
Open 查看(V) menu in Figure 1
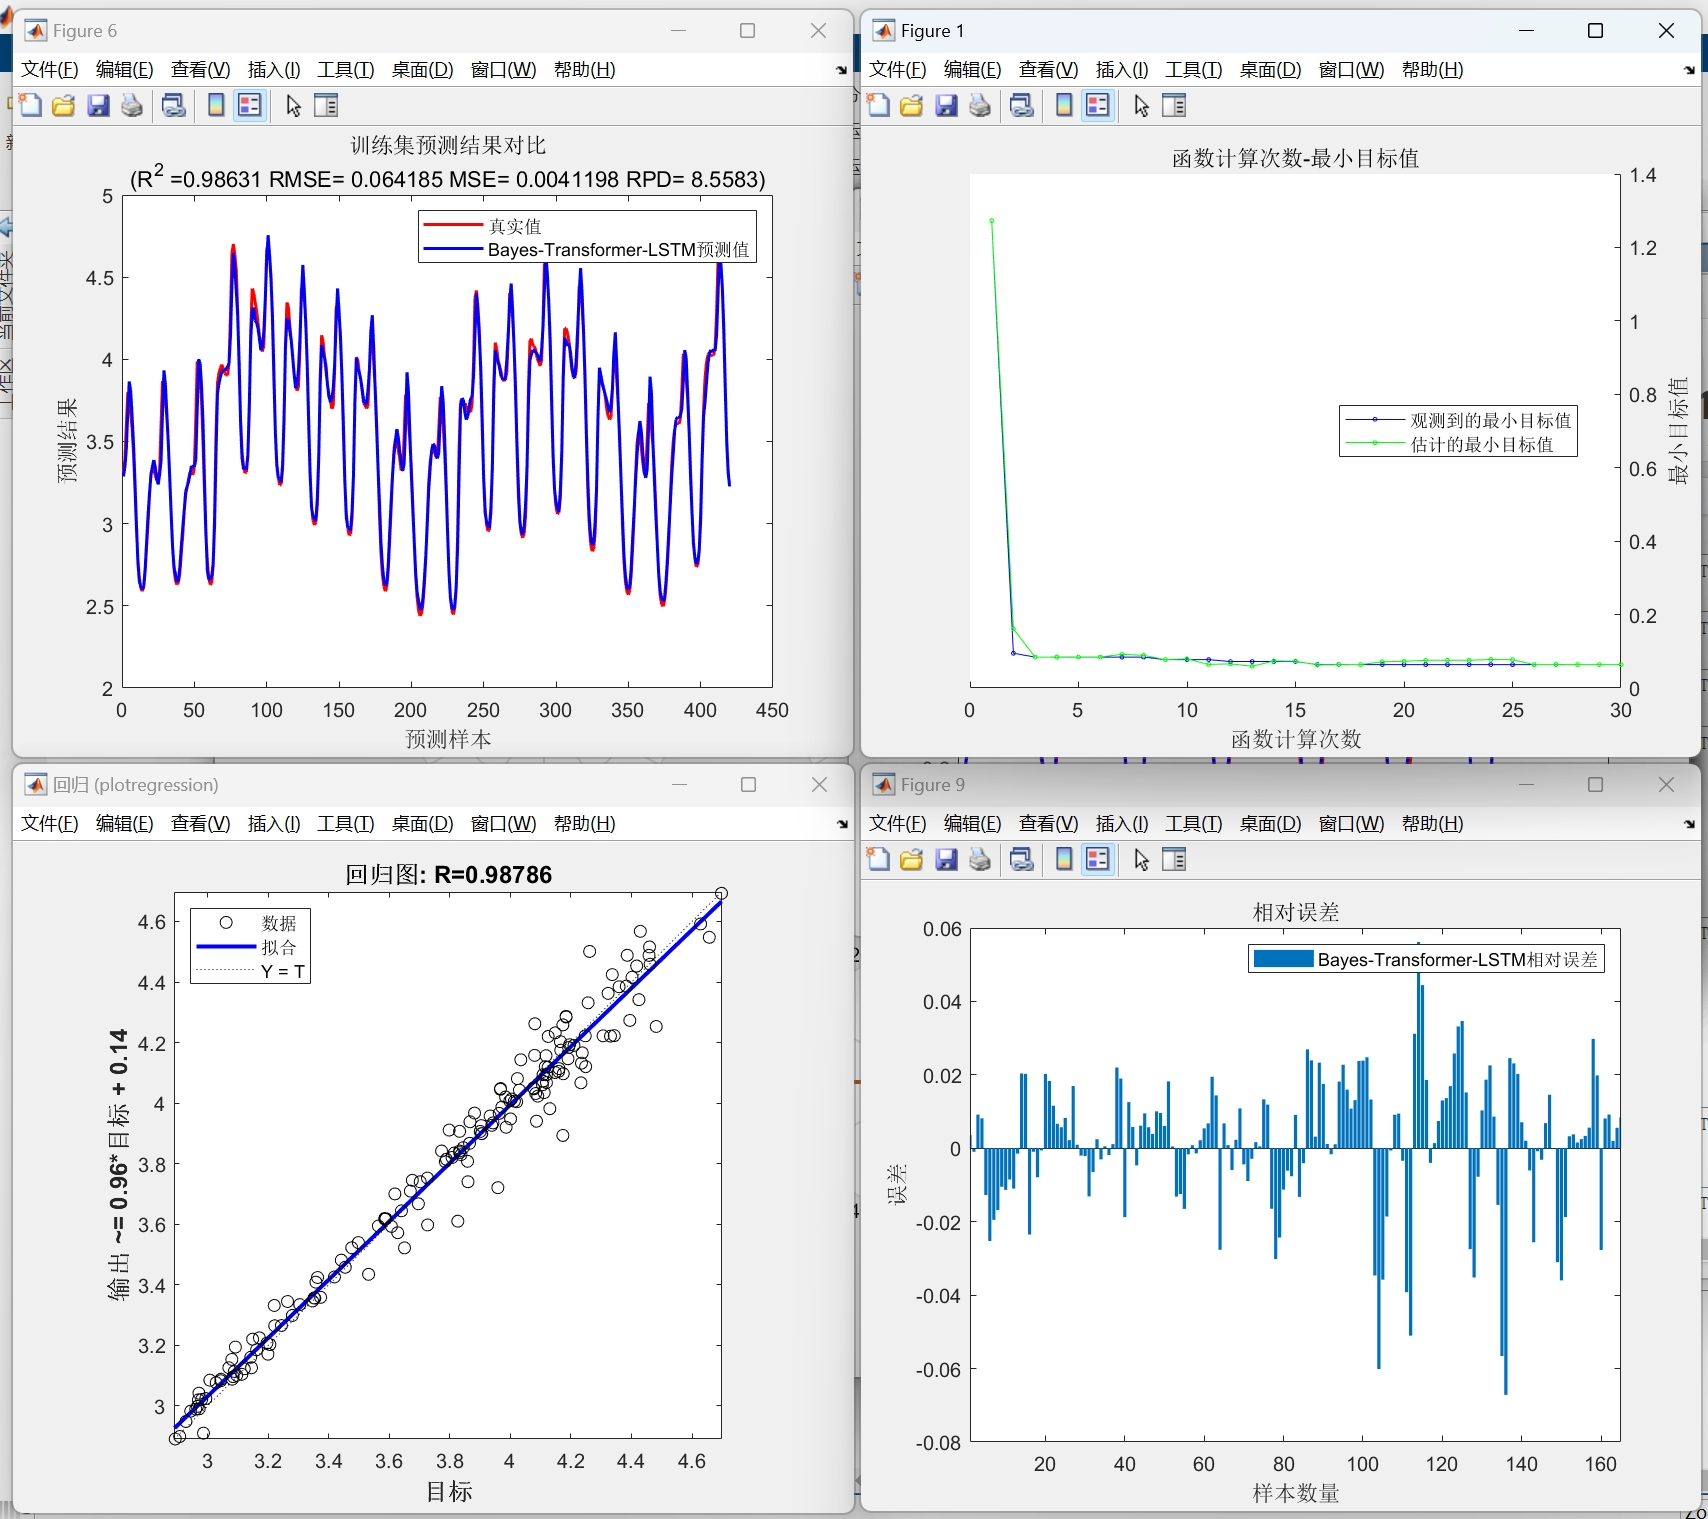pos(1048,69)
